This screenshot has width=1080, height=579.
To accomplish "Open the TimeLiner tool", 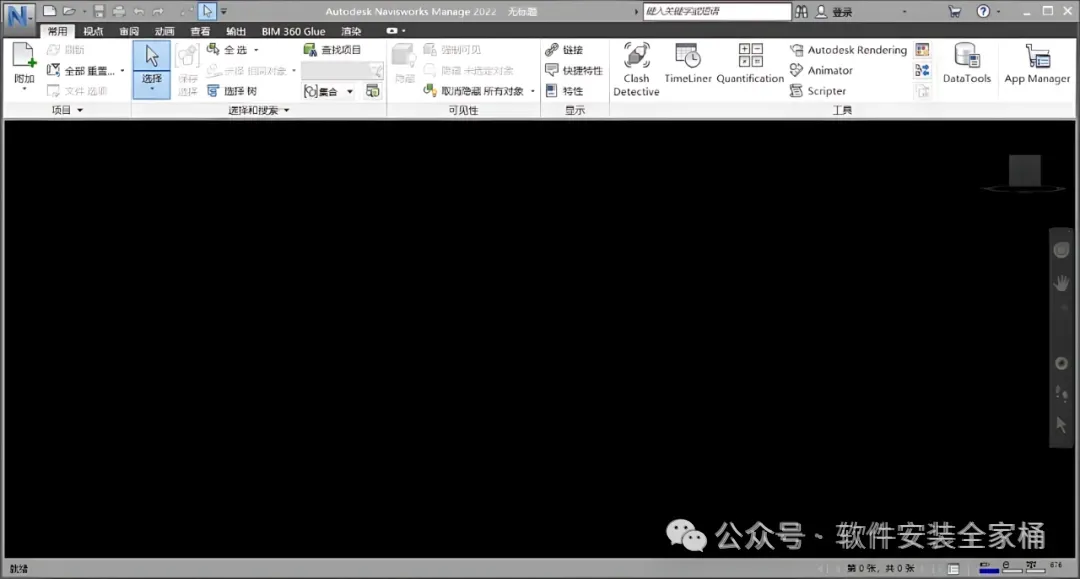I will tap(687, 64).
